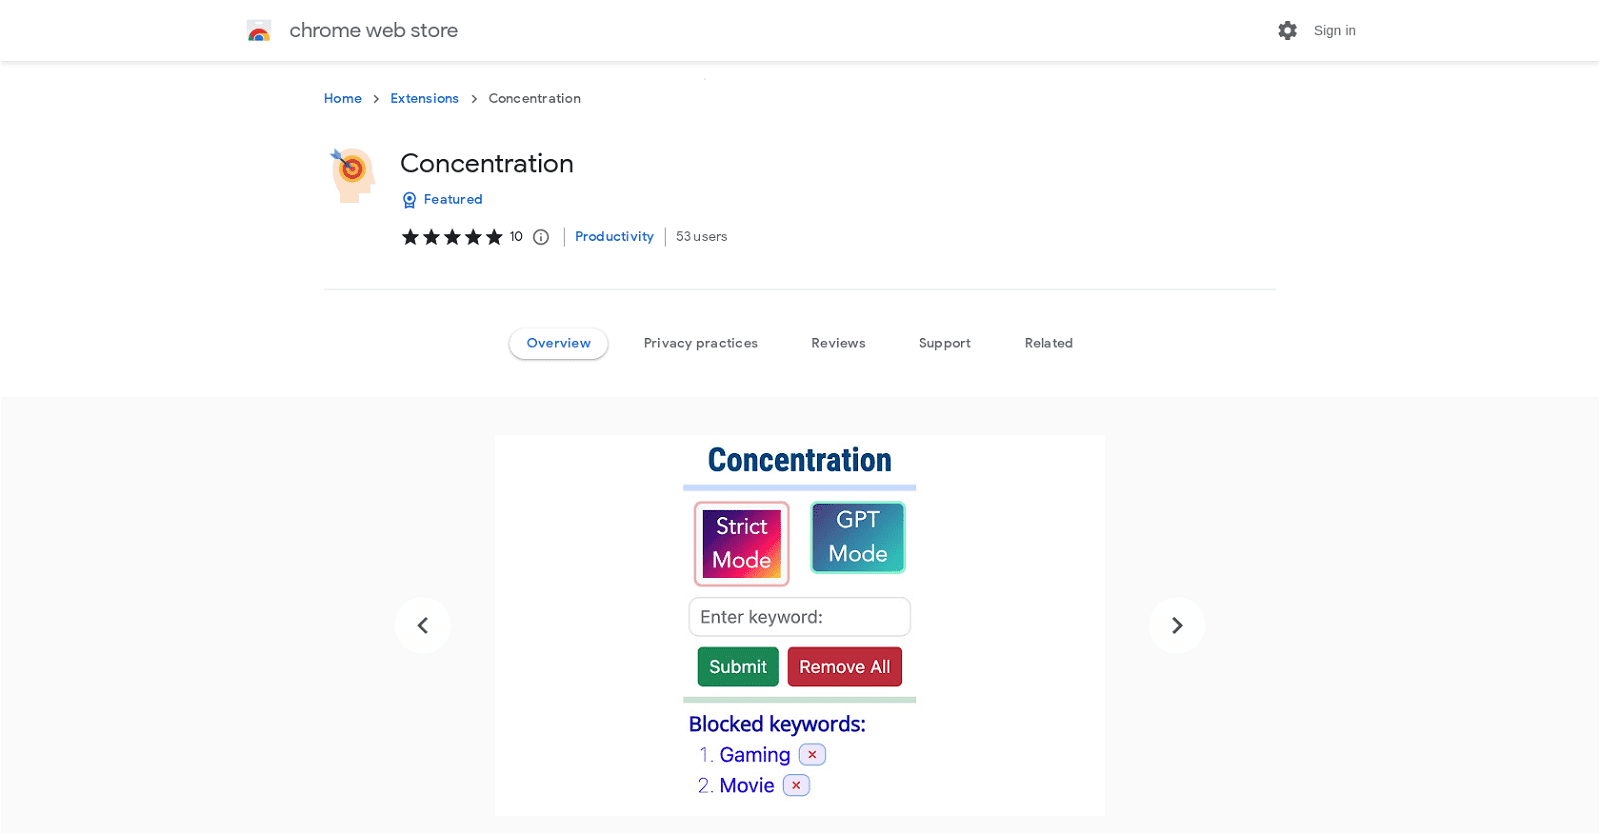Click the rating info circle icon
The width and height of the screenshot is (1600, 834).
point(541,237)
